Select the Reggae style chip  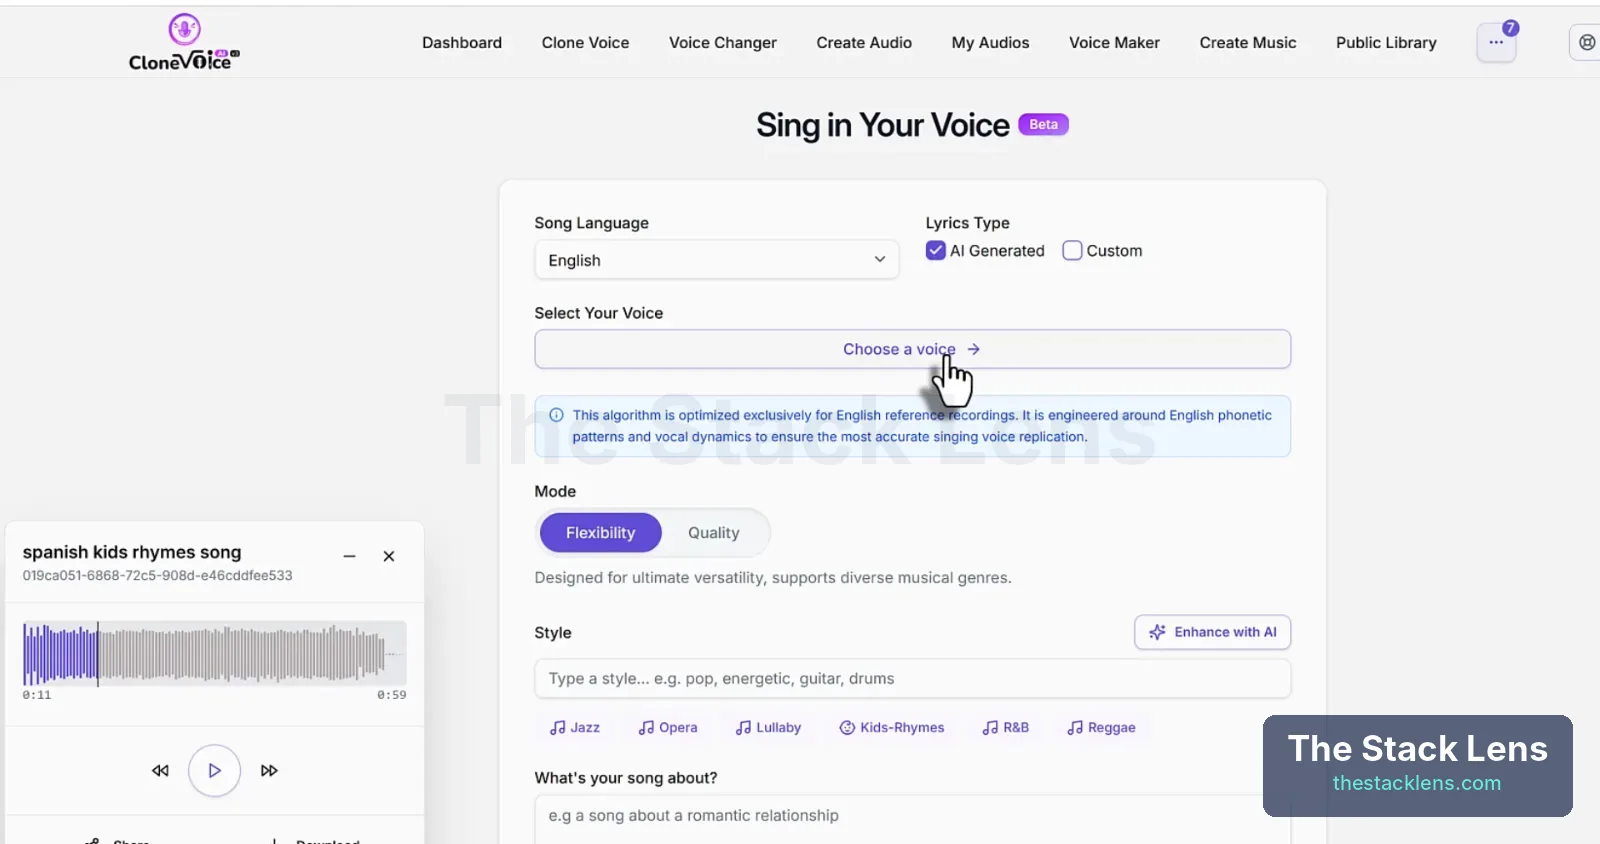(1101, 727)
